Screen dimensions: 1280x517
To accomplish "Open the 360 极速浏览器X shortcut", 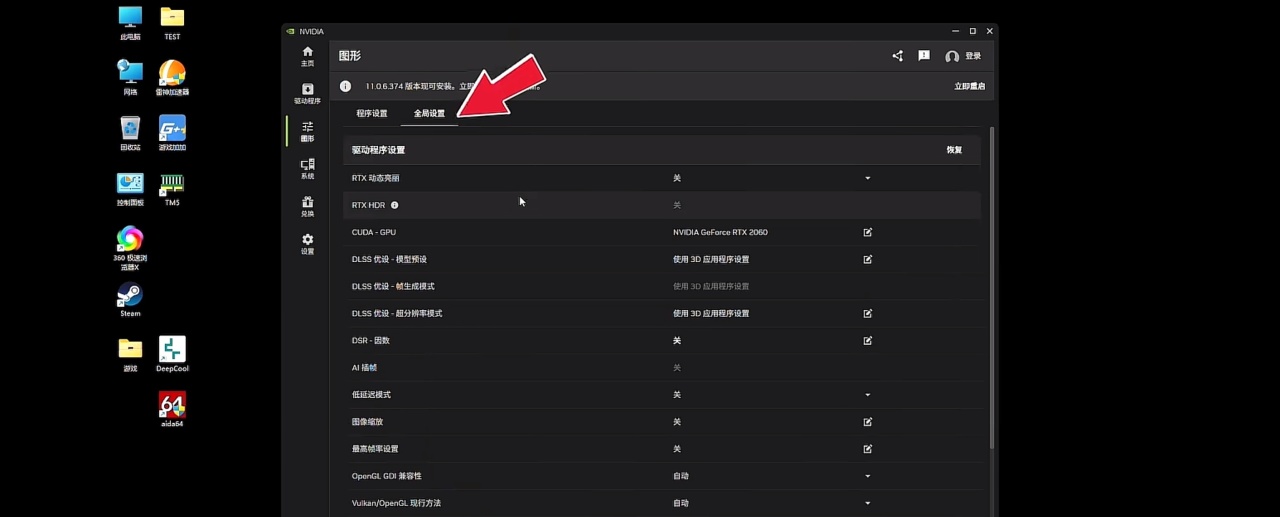I will [130, 248].
